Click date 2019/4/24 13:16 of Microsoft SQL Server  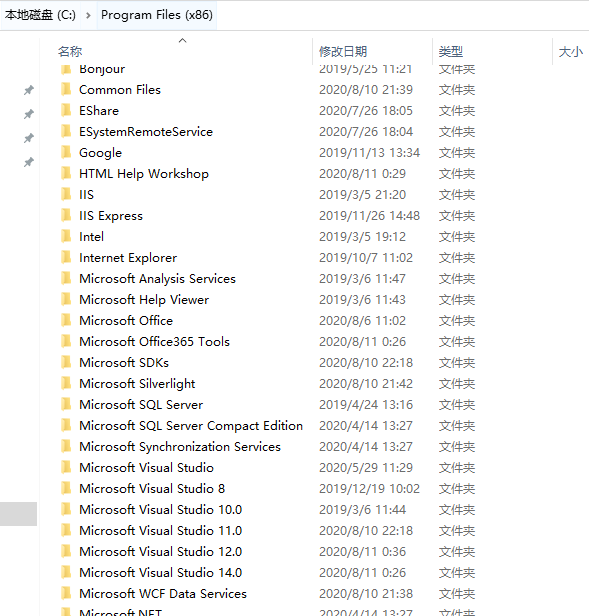click(x=366, y=404)
